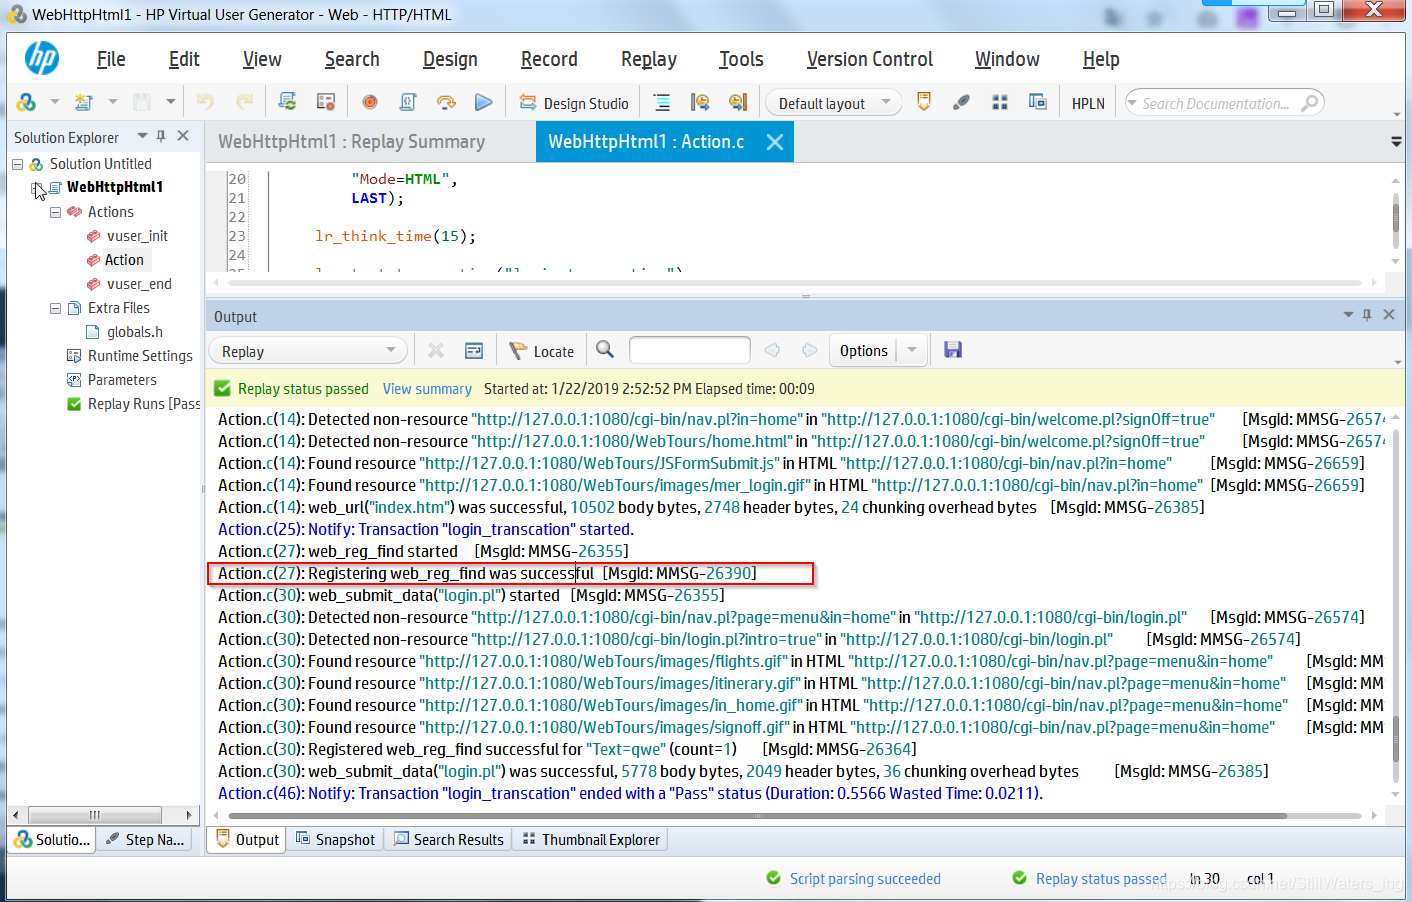This screenshot has width=1412, height=902.
Task: Click the HPLN toolbar button
Action: click(x=1088, y=103)
